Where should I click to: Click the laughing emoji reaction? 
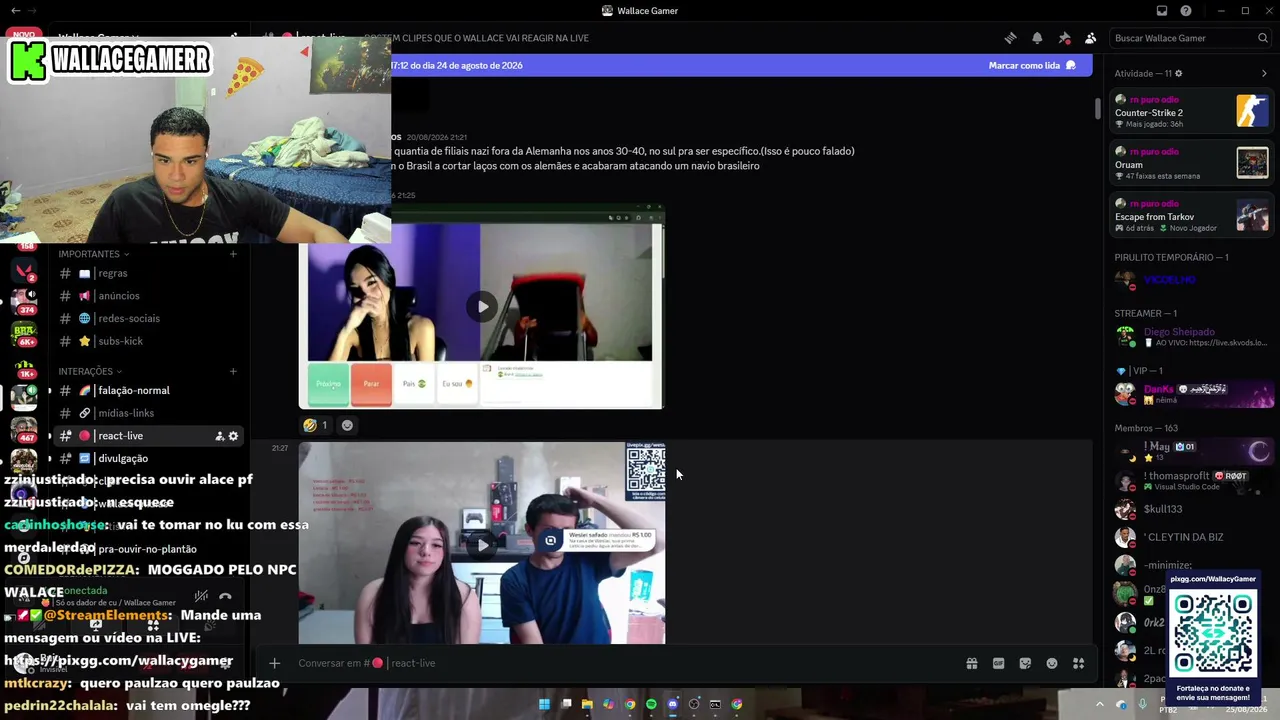316,425
